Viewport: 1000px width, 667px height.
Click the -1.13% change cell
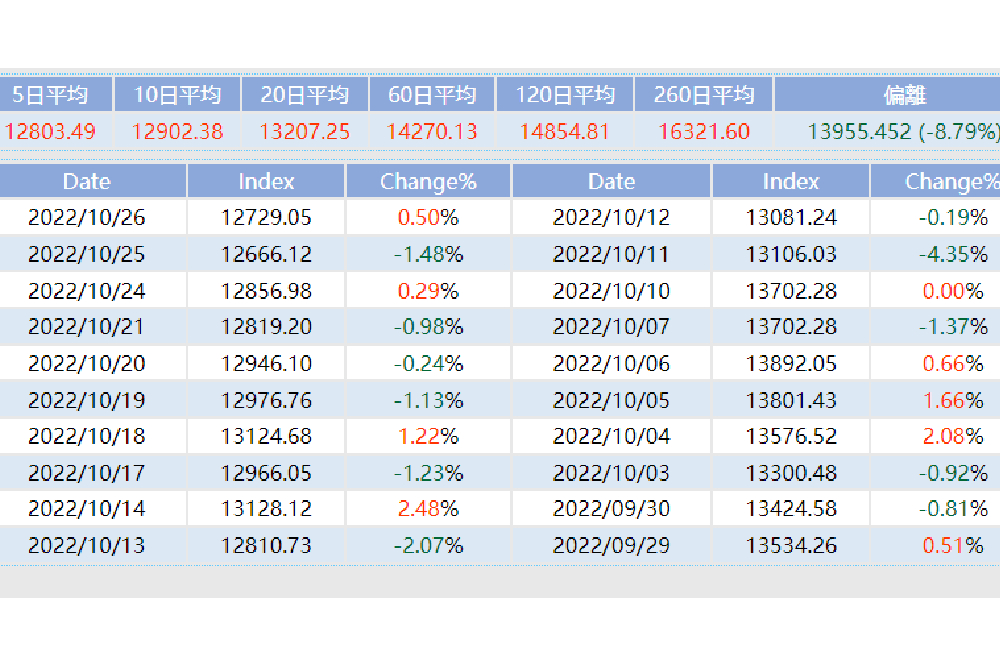pos(428,400)
